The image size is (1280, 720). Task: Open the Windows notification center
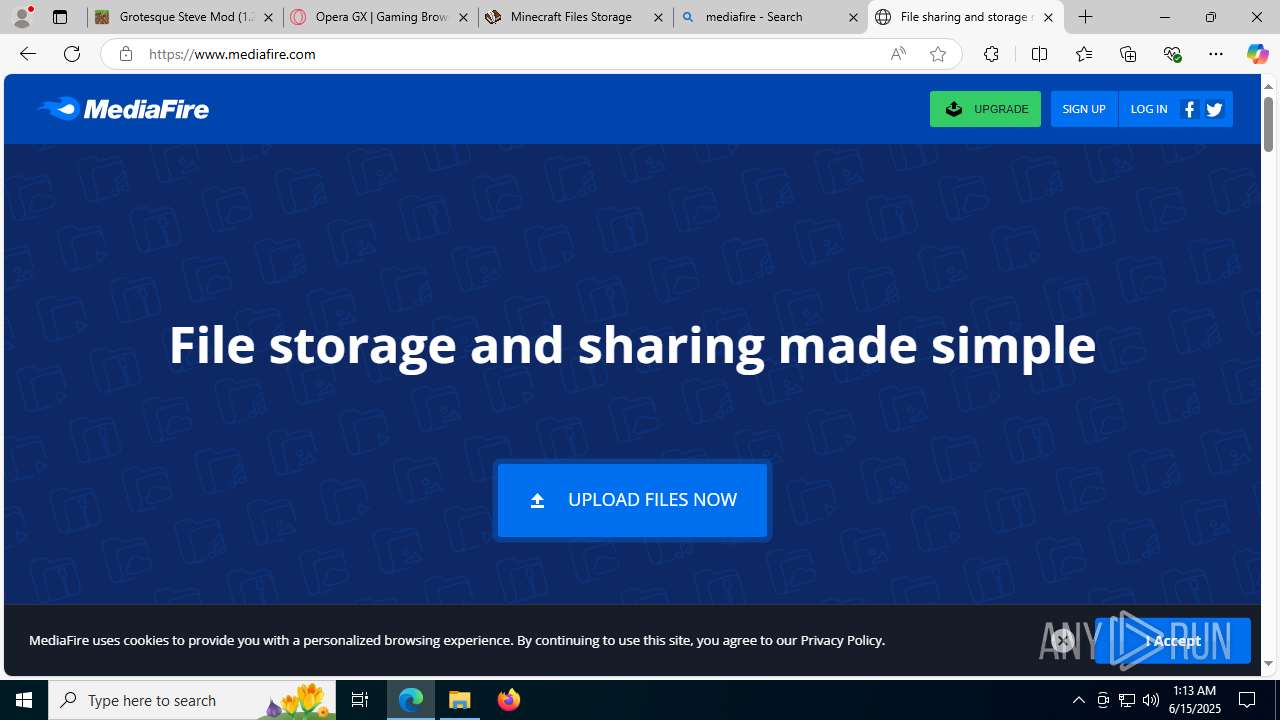(x=1248, y=700)
